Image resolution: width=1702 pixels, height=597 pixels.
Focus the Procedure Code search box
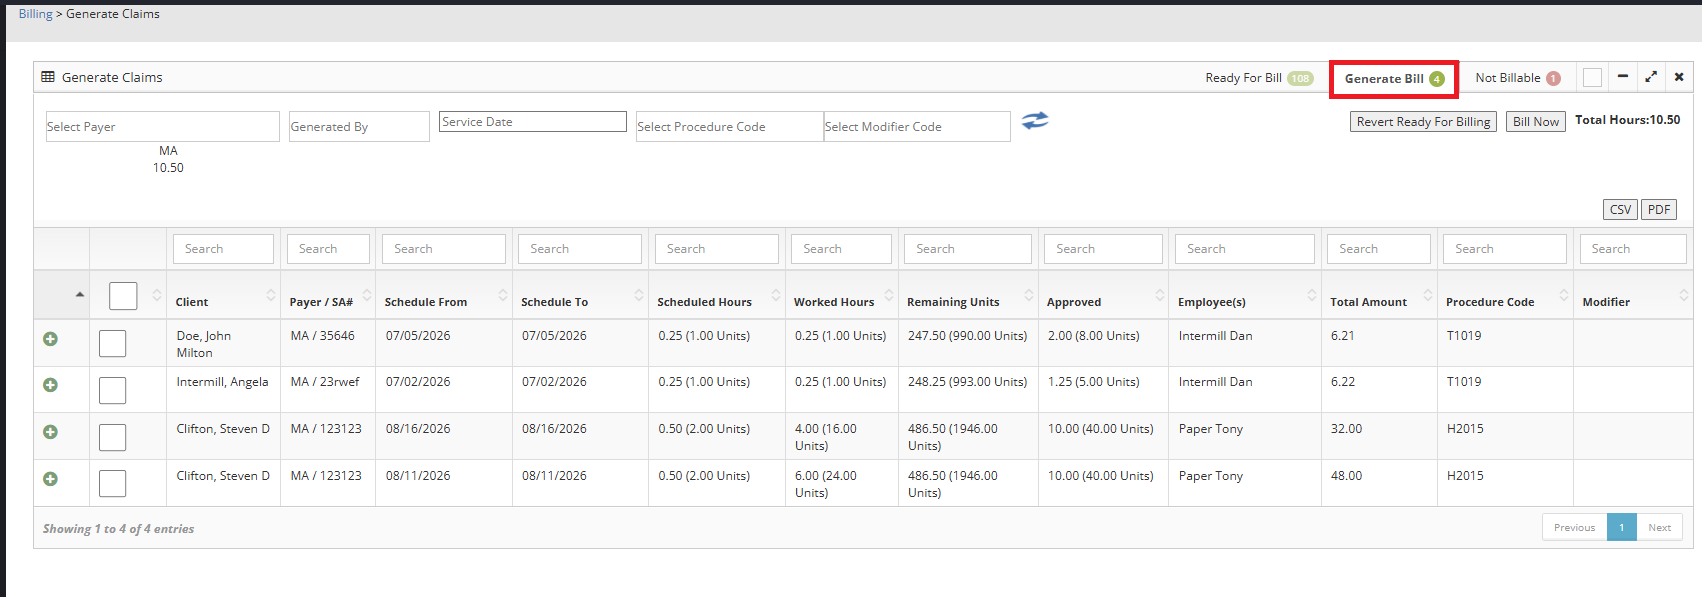coord(1505,249)
